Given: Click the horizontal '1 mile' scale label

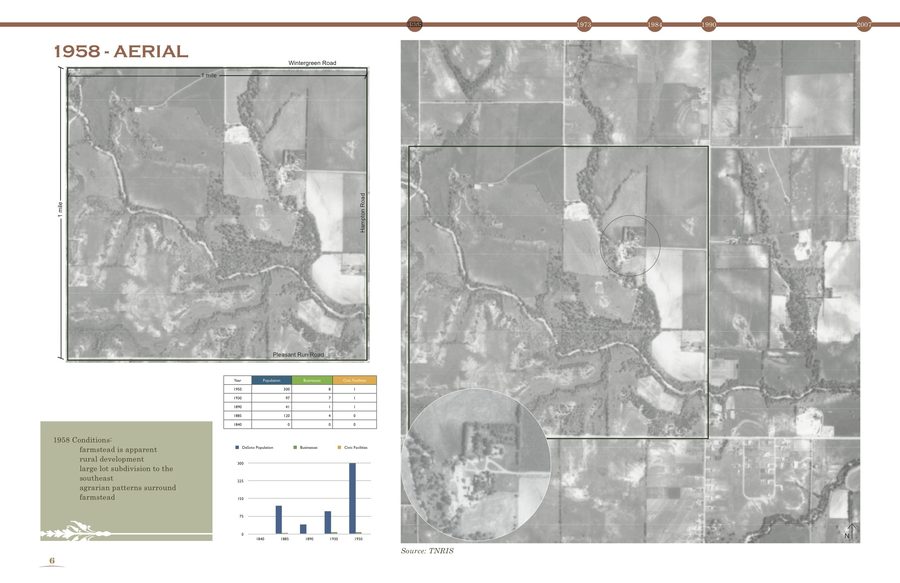Looking at the screenshot, I should pos(209,75).
